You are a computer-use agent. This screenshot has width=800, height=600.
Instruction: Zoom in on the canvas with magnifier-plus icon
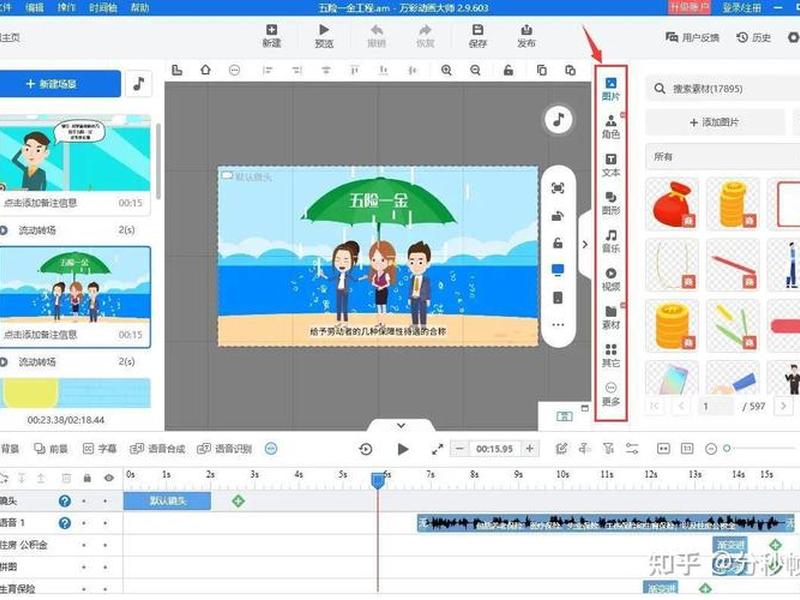(x=446, y=70)
